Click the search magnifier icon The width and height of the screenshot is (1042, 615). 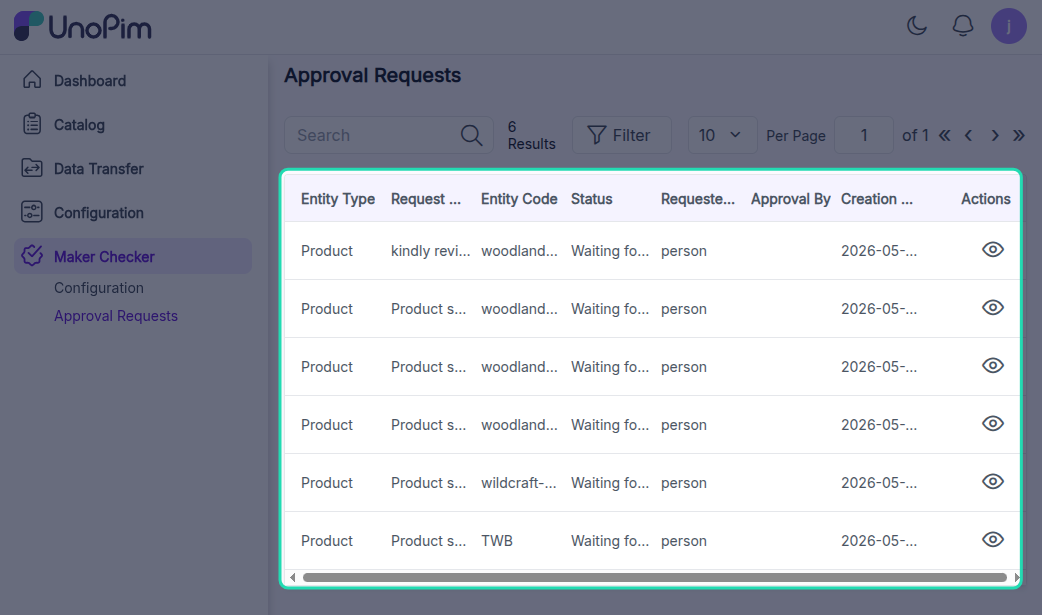(x=471, y=135)
